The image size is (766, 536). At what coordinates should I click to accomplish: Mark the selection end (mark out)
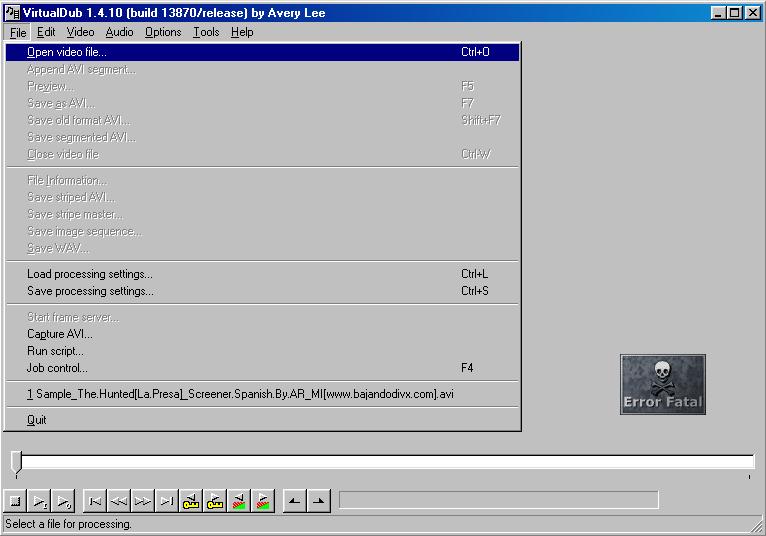coord(319,501)
